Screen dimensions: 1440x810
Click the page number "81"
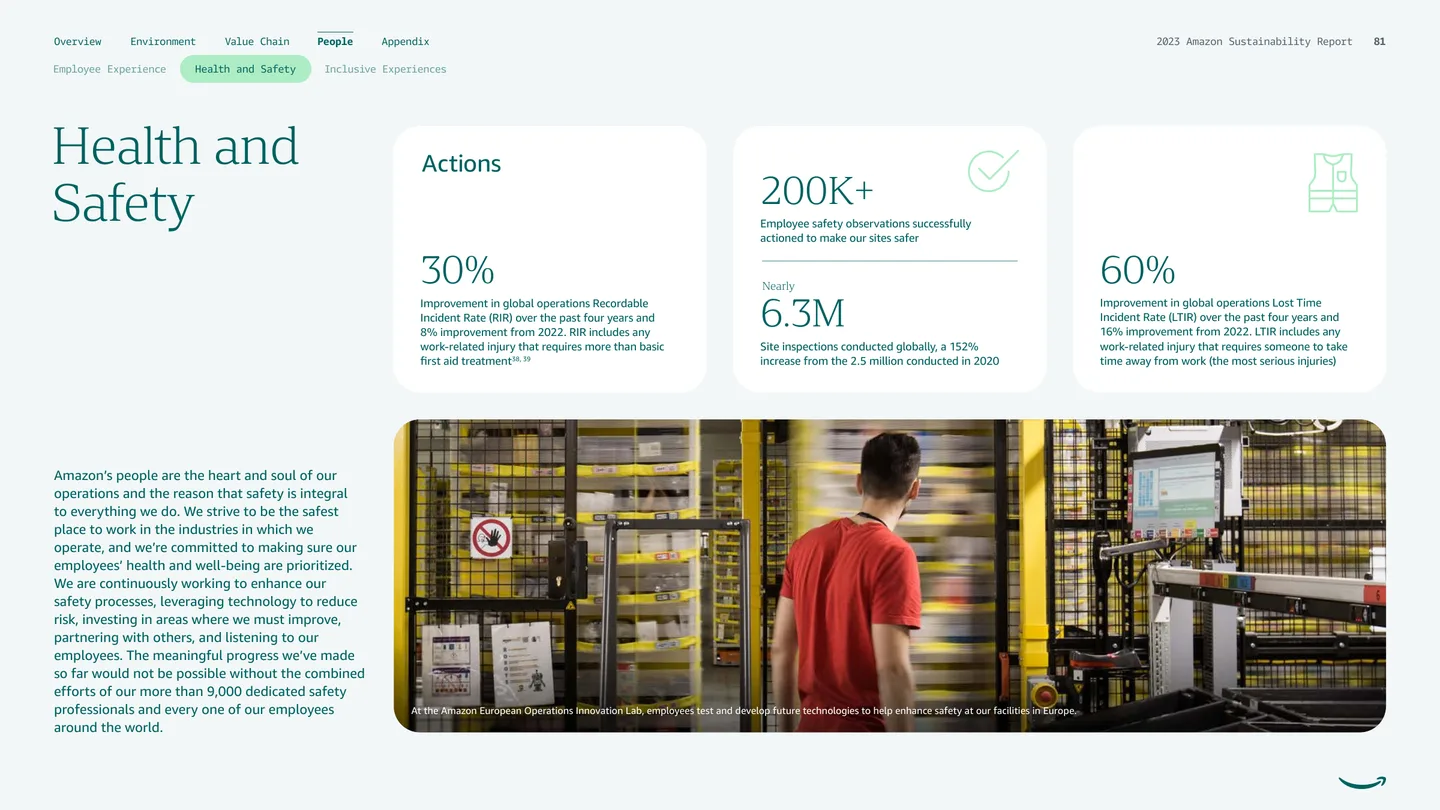pos(1380,42)
